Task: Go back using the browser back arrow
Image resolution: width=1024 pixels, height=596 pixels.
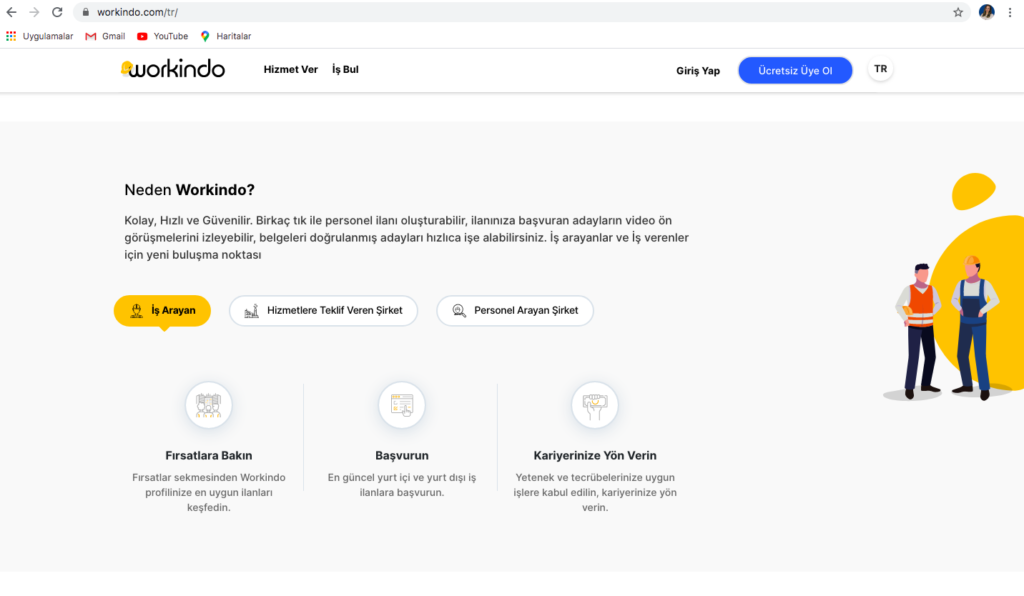Action: click(x=11, y=12)
